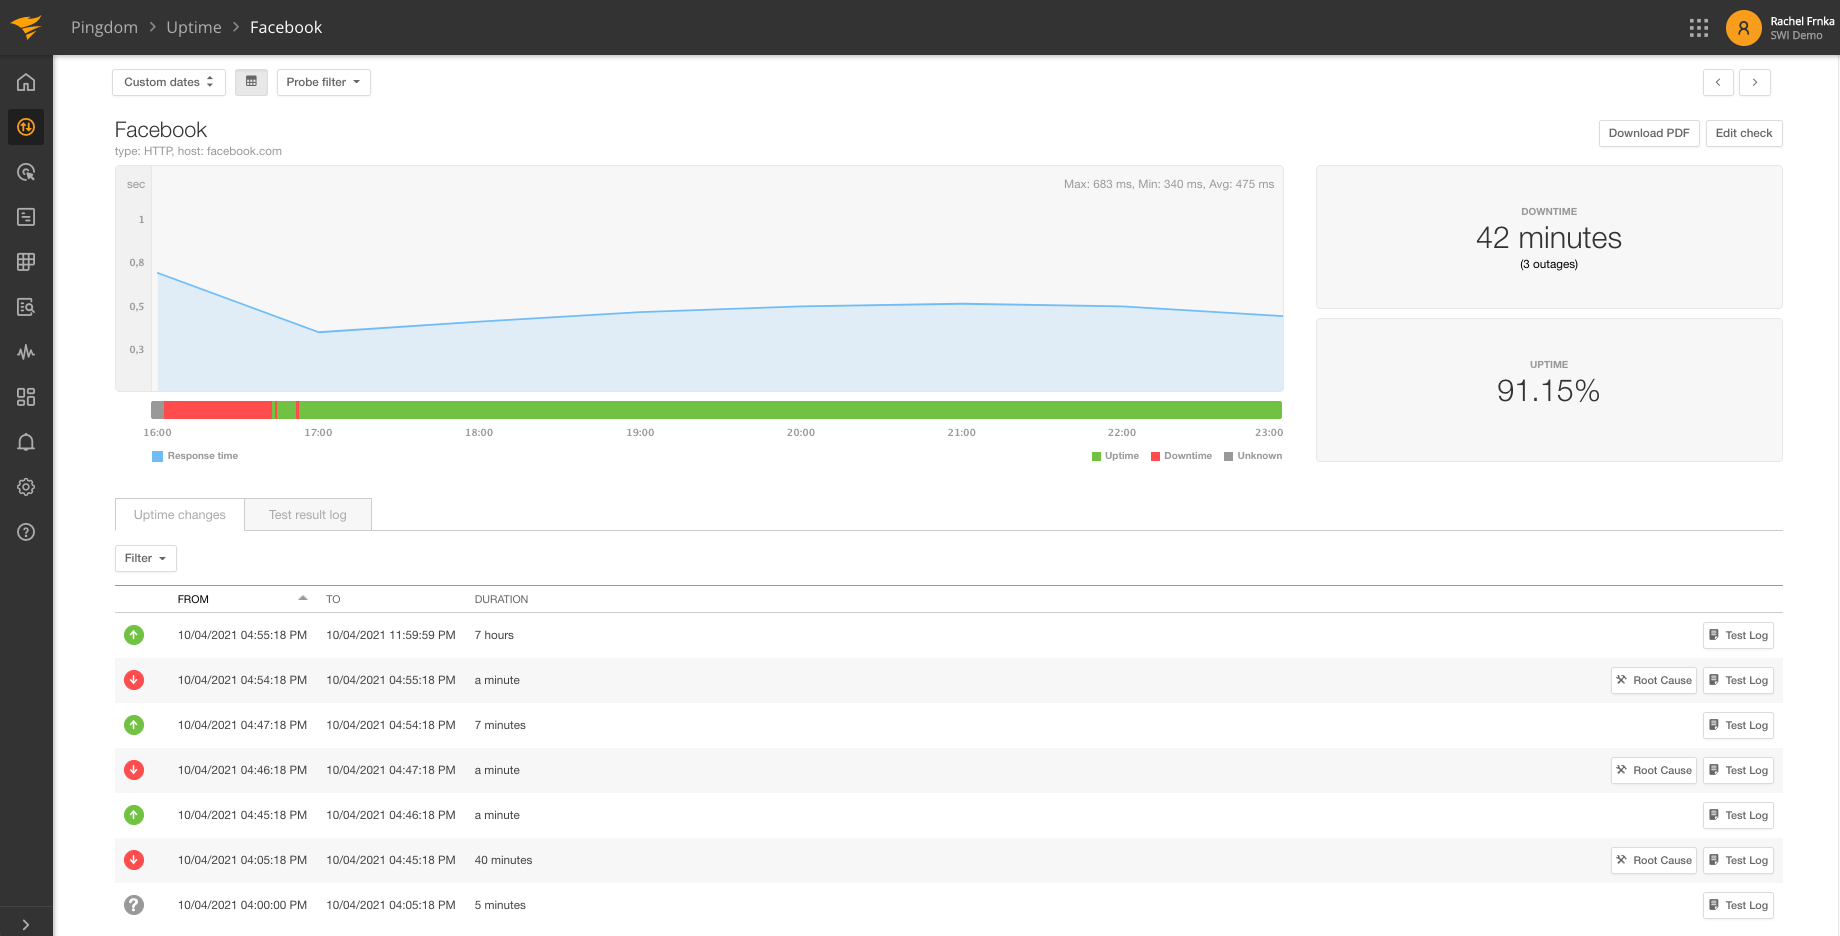Click the Uptime breadcrumb

click(x=194, y=27)
